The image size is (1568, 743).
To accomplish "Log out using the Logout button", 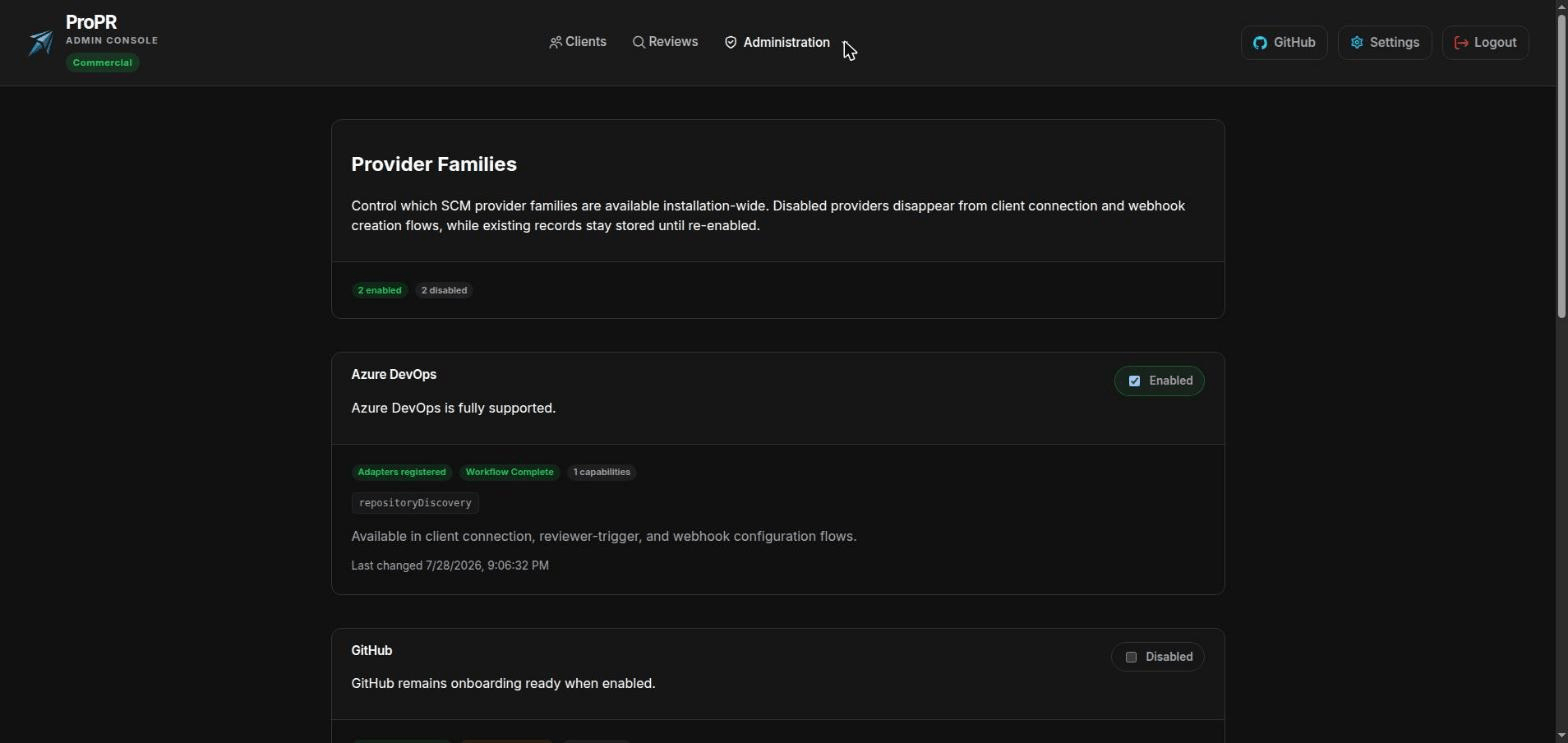I will pyautogui.click(x=1485, y=43).
